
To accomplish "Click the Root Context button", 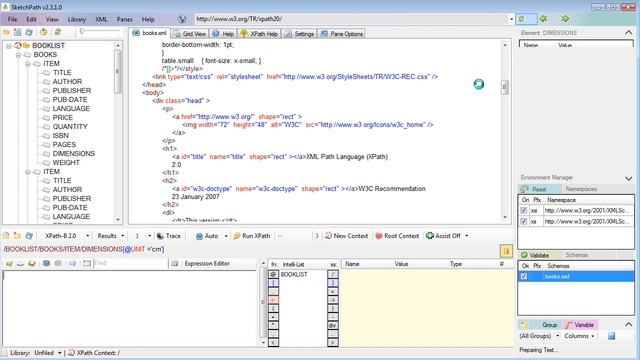I will tap(397, 236).
